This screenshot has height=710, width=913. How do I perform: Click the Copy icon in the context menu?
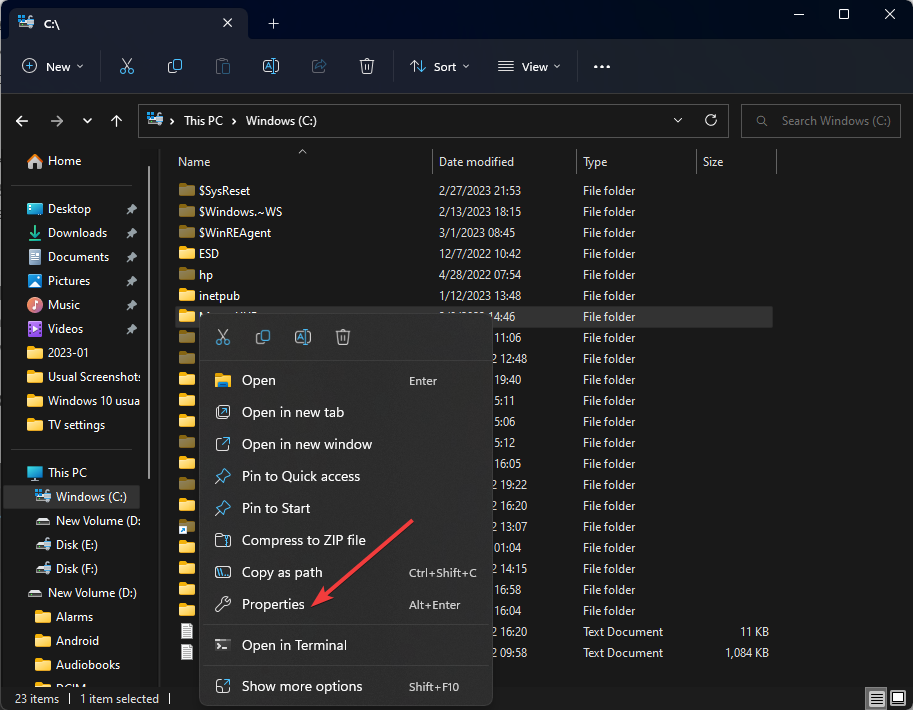263,337
